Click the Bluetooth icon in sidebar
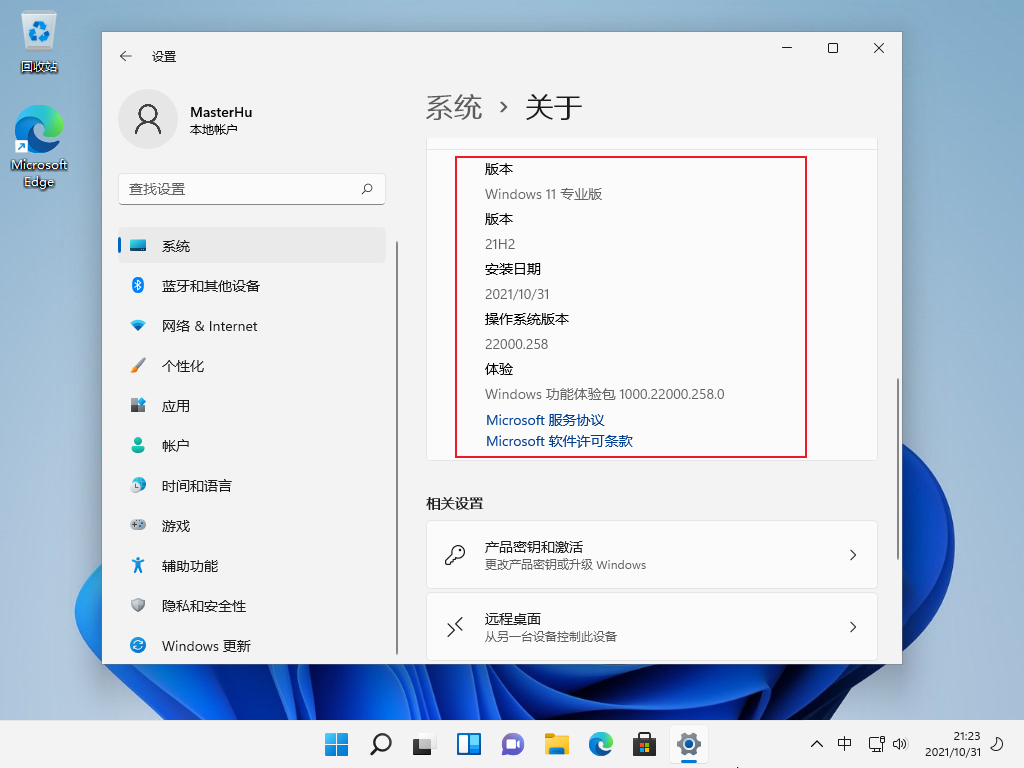 138,285
